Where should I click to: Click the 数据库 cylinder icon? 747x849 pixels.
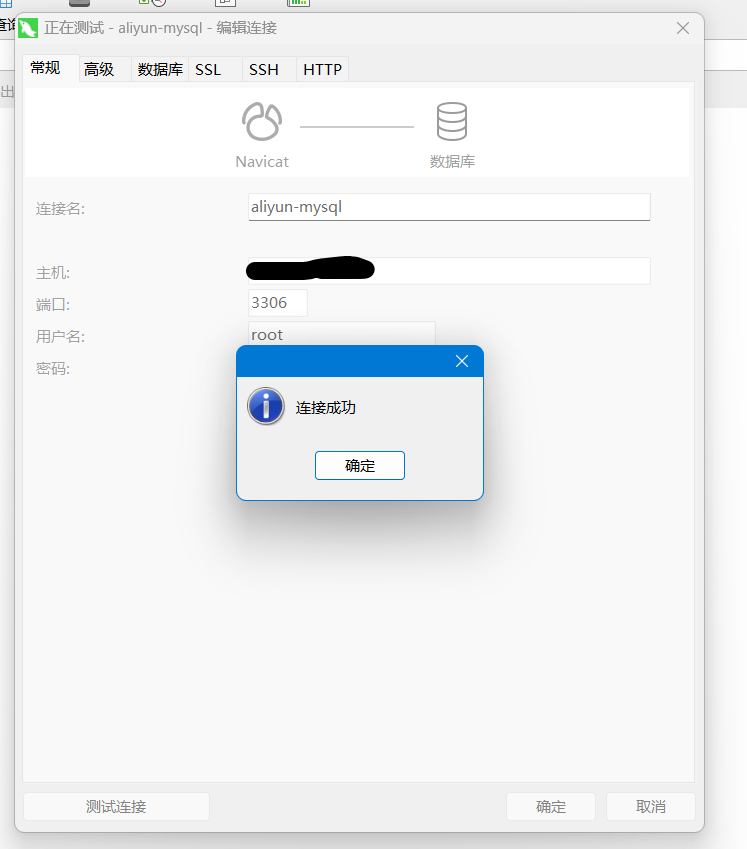[x=452, y=121]
